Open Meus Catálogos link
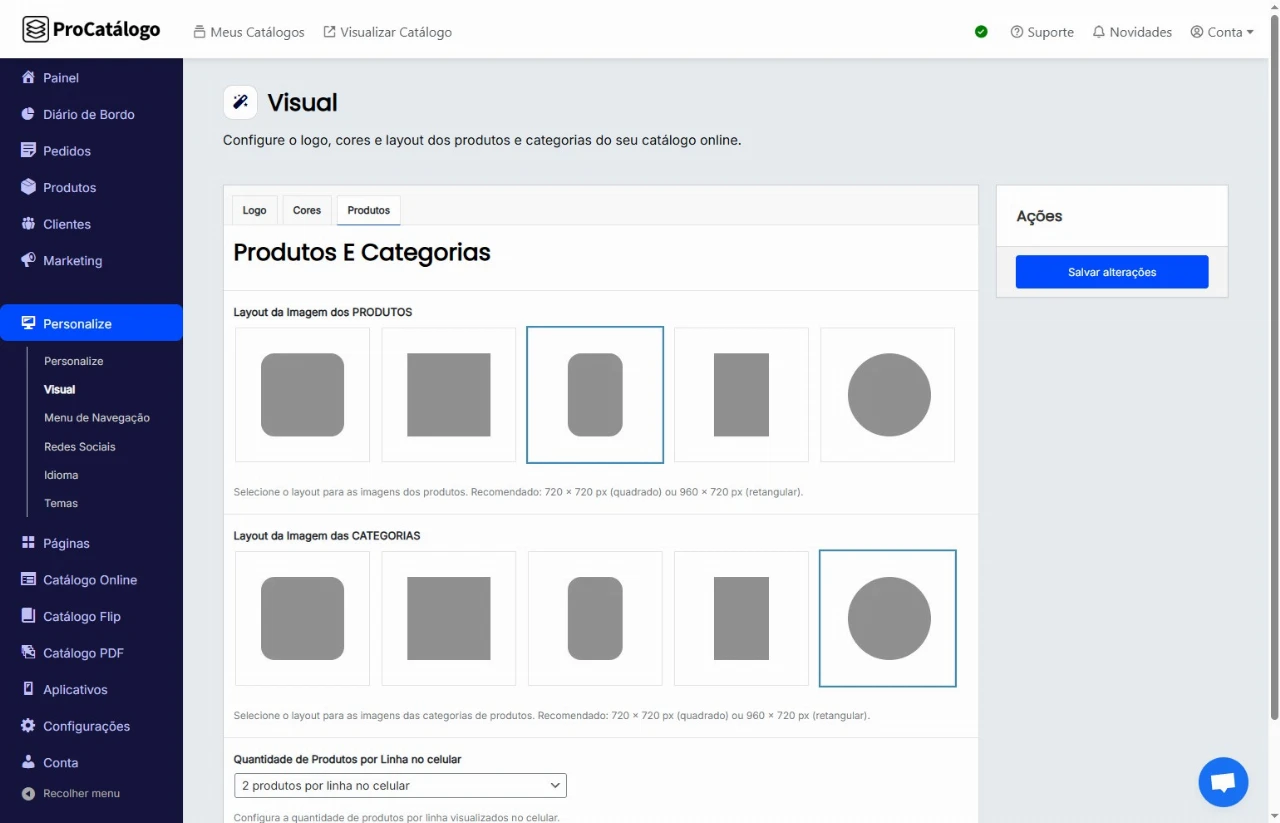The width and height of the screenshot is (1280, 823). (x=249, y=32)
